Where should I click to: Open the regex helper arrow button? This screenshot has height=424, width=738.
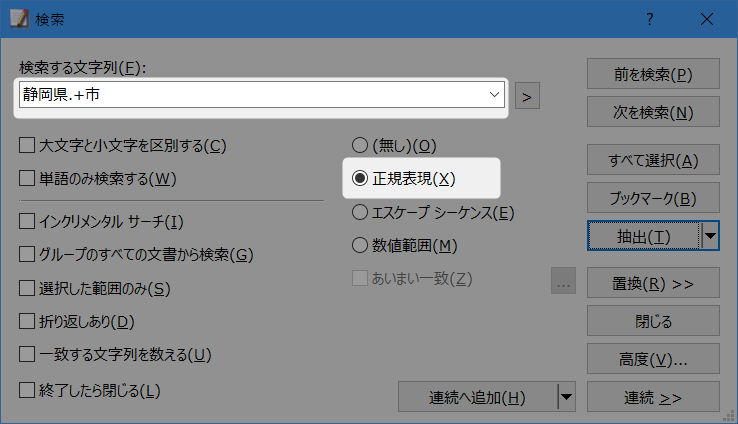click(x=527, y=96)
